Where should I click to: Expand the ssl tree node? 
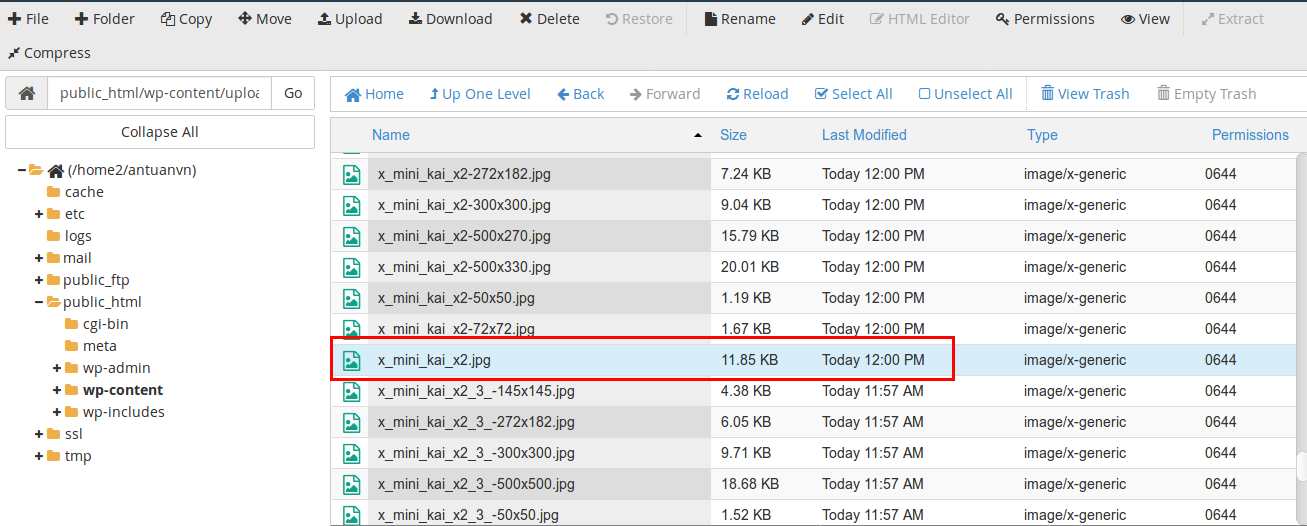39,434
